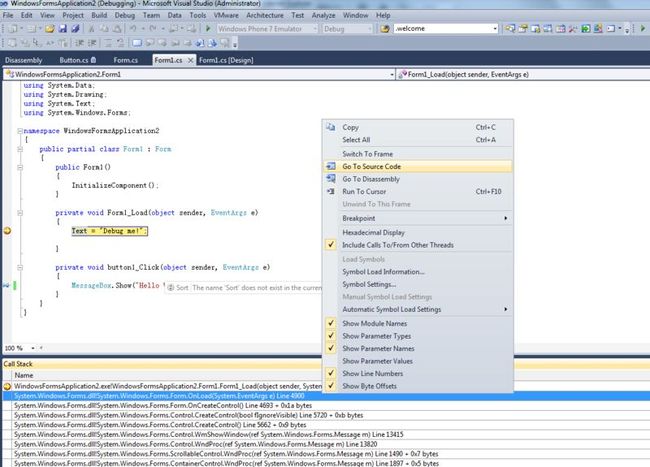Viewport: 650px width, 467px height.
Task: Choose Go To Source Code
Action: (x=417, y=166)
